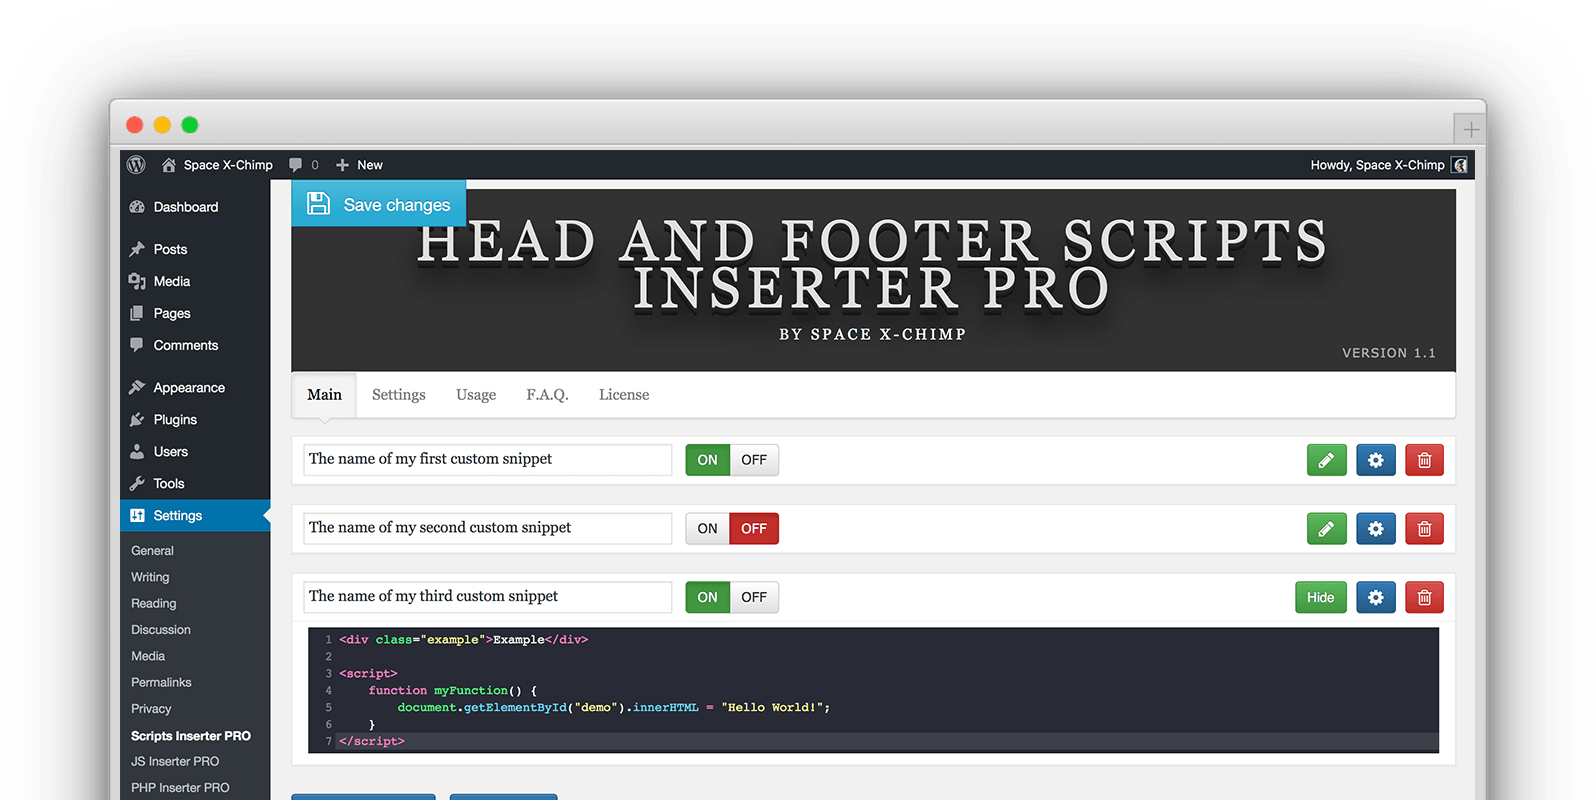The height and width of the screenshot is (800, 1596).
Task: Click the first snippet name field
Action: pyautogui.click(x=488, y=460)
